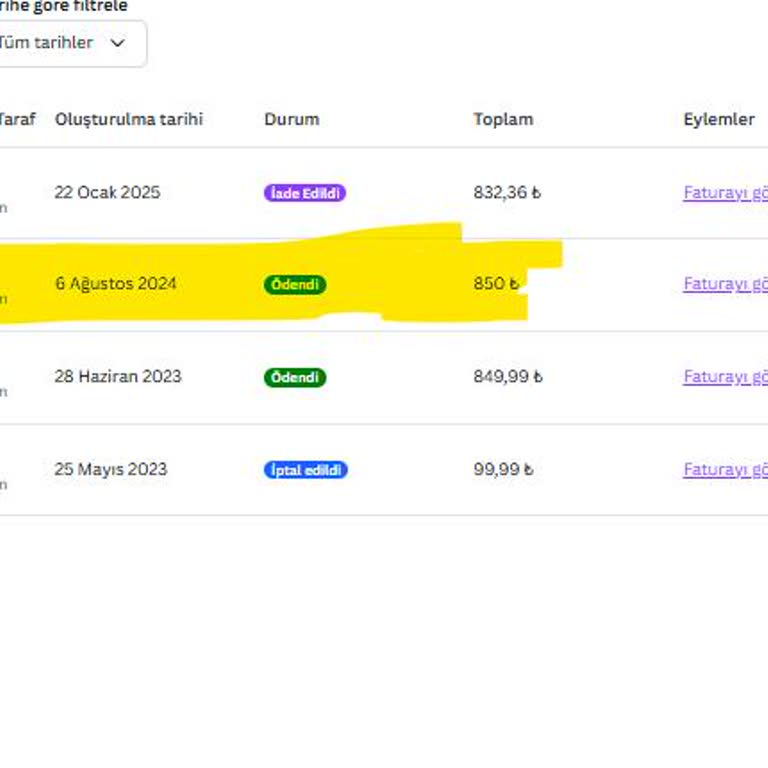The image size is (768, 768).
Task: Click the total amount 849,99 ₺
Action: (508, 376)
